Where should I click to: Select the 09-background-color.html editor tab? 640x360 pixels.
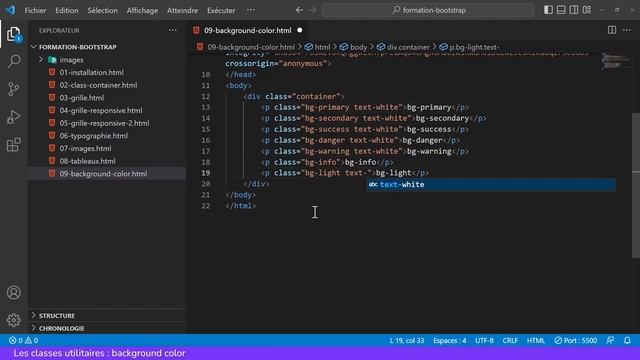pos(248,31)
